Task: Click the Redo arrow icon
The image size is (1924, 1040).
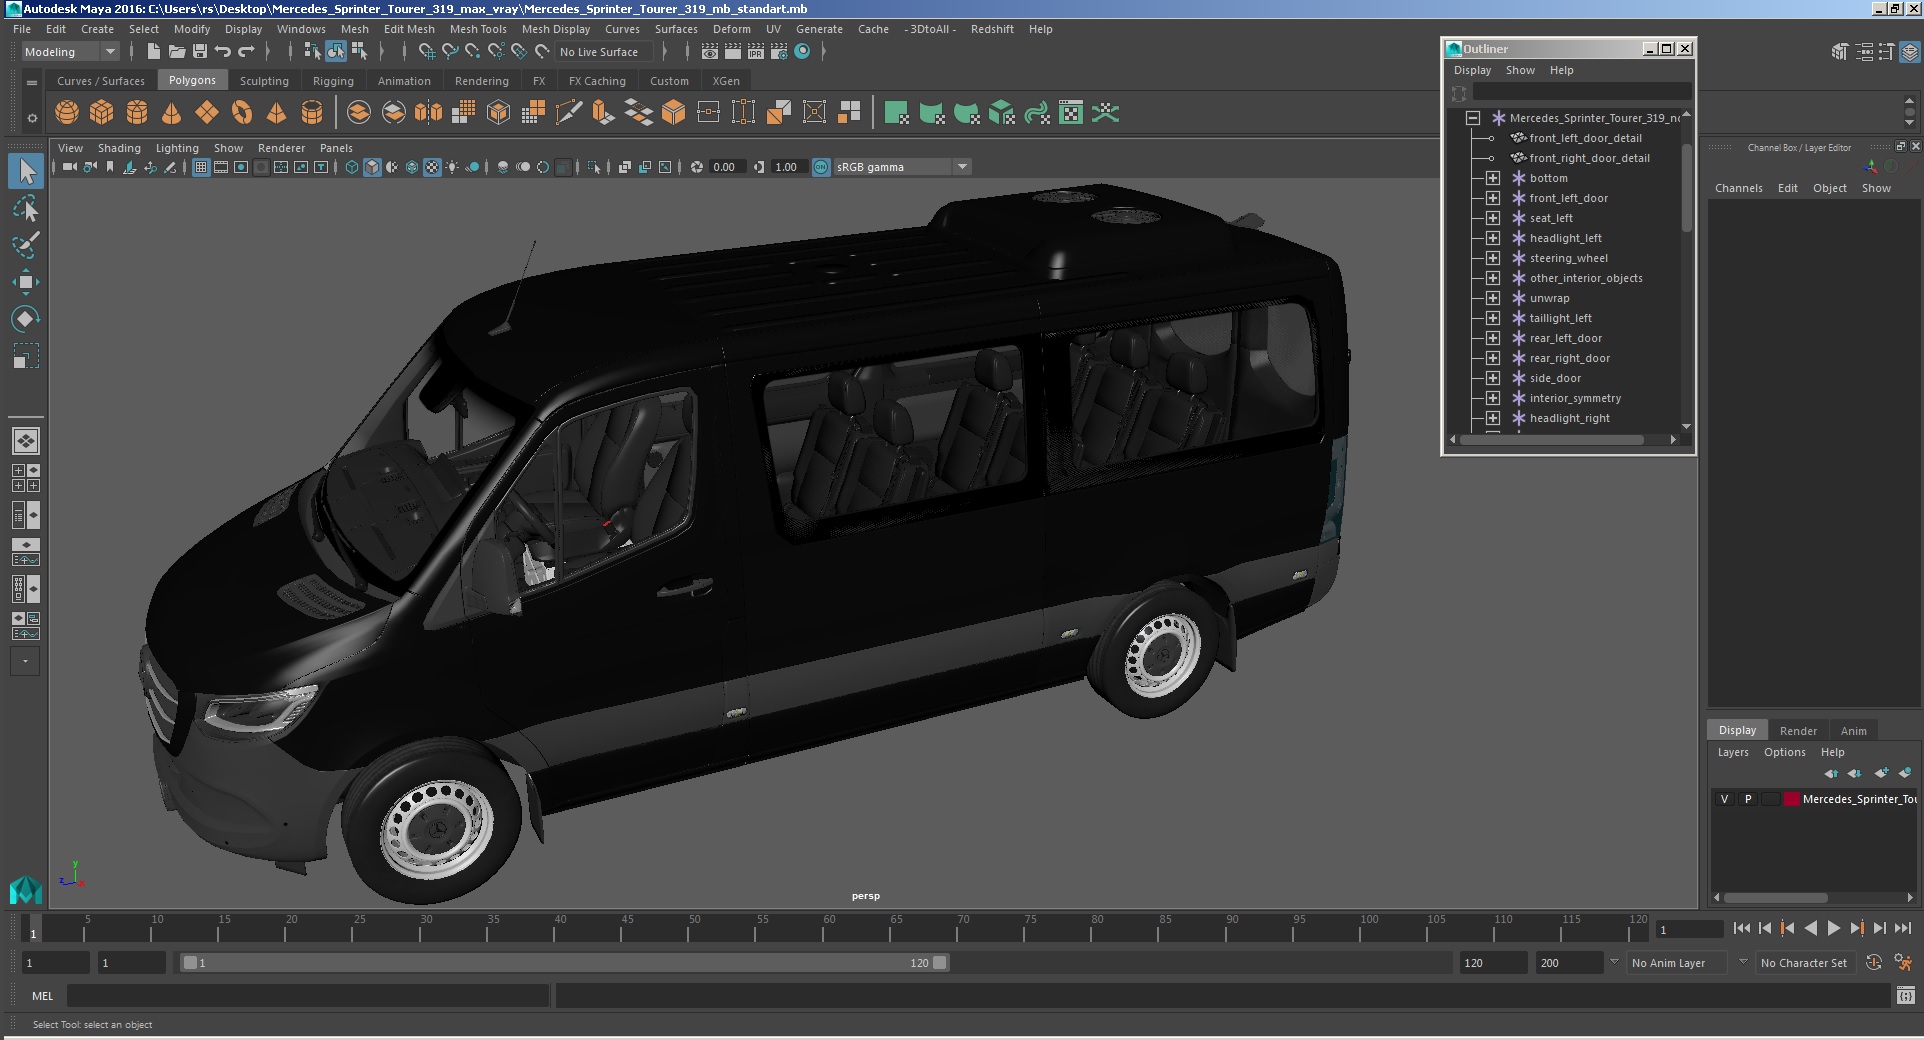Action: point(246,52)
